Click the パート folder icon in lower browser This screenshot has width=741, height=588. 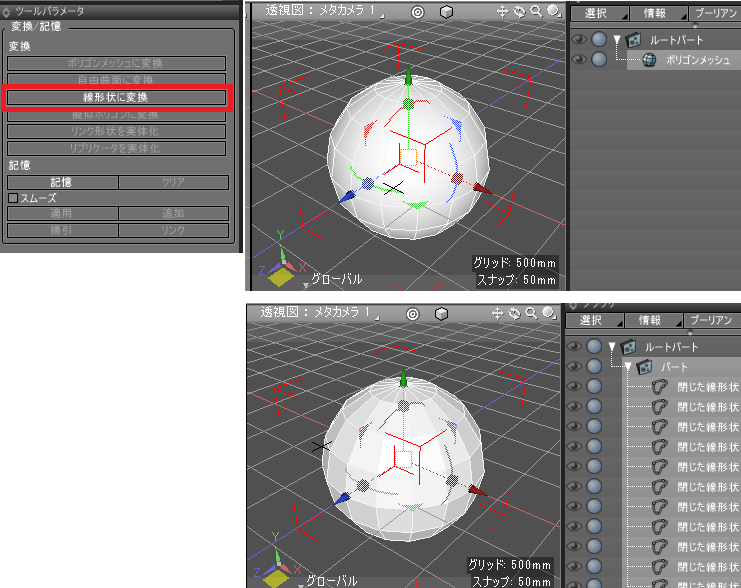[x=645, y=367]
